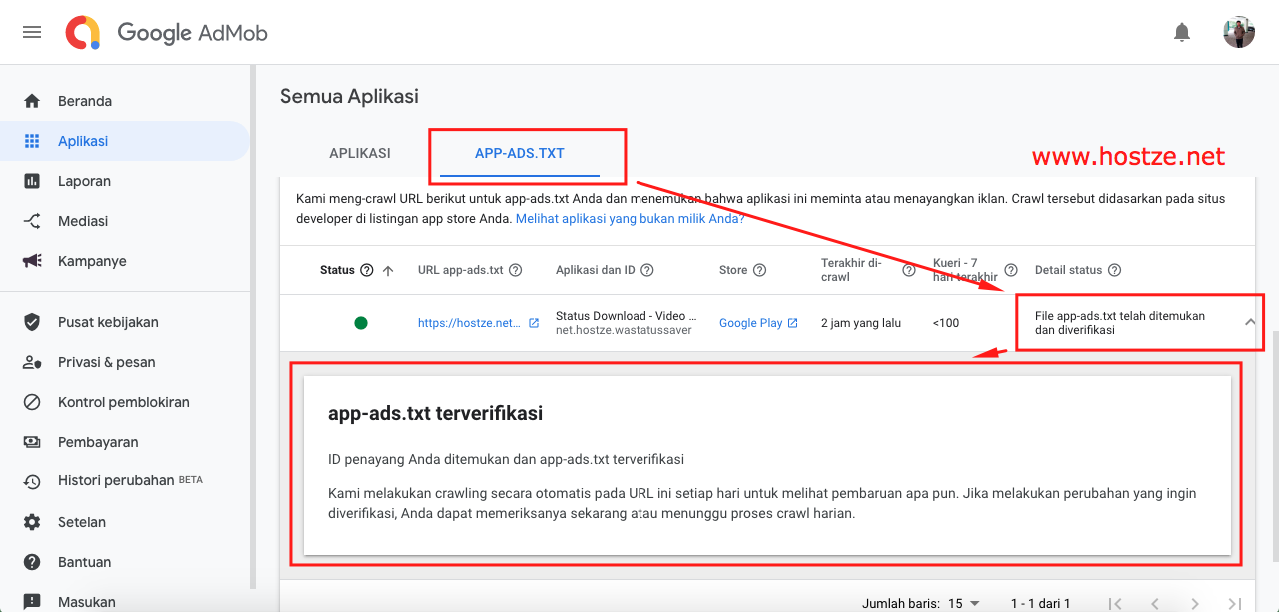This screenshot has height=612, width=1279.
Task: Click help icon beside URL app-ads.txt header
Action: pos(516,270)
